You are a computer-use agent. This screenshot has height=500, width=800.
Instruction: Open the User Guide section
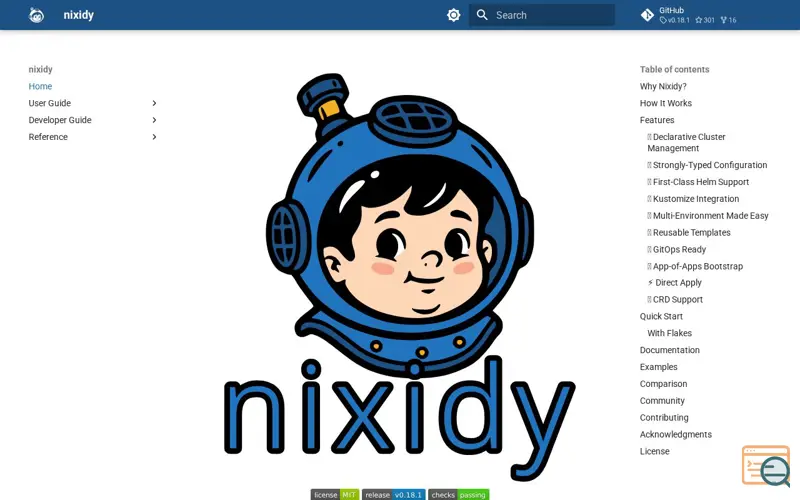[49, 103]
